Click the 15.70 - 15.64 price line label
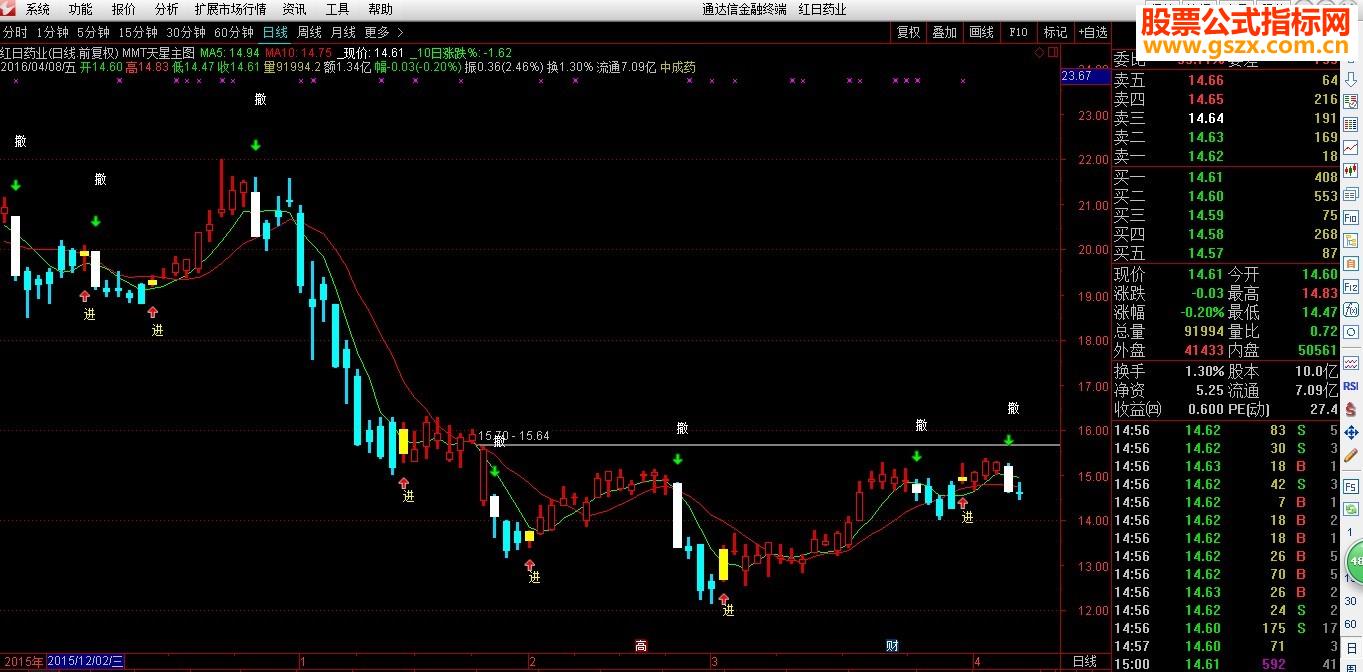 click(514, 436)
